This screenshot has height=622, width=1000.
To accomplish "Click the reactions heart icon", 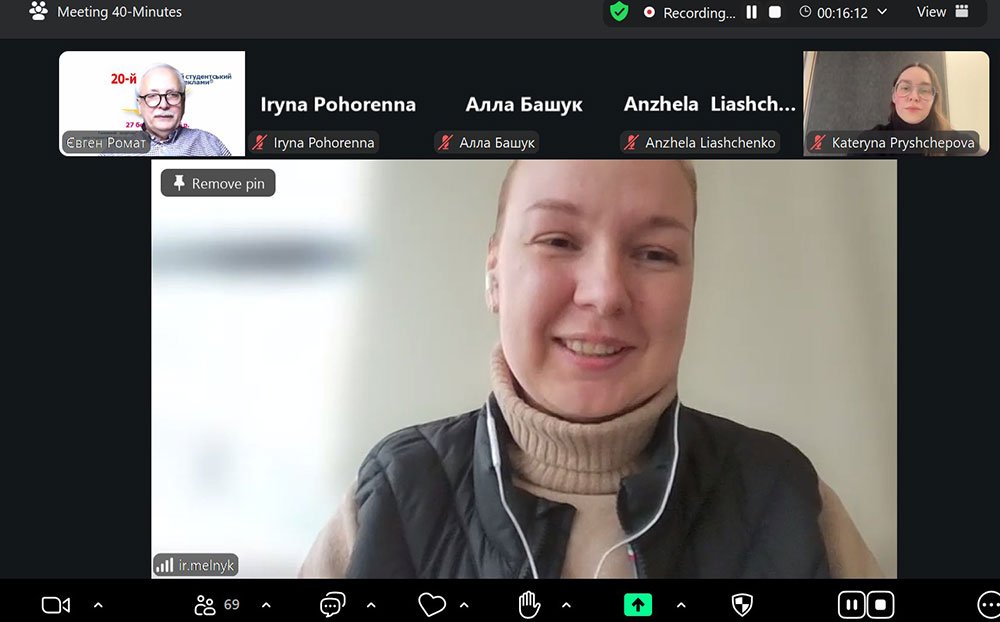I will [x=431, y=605].
